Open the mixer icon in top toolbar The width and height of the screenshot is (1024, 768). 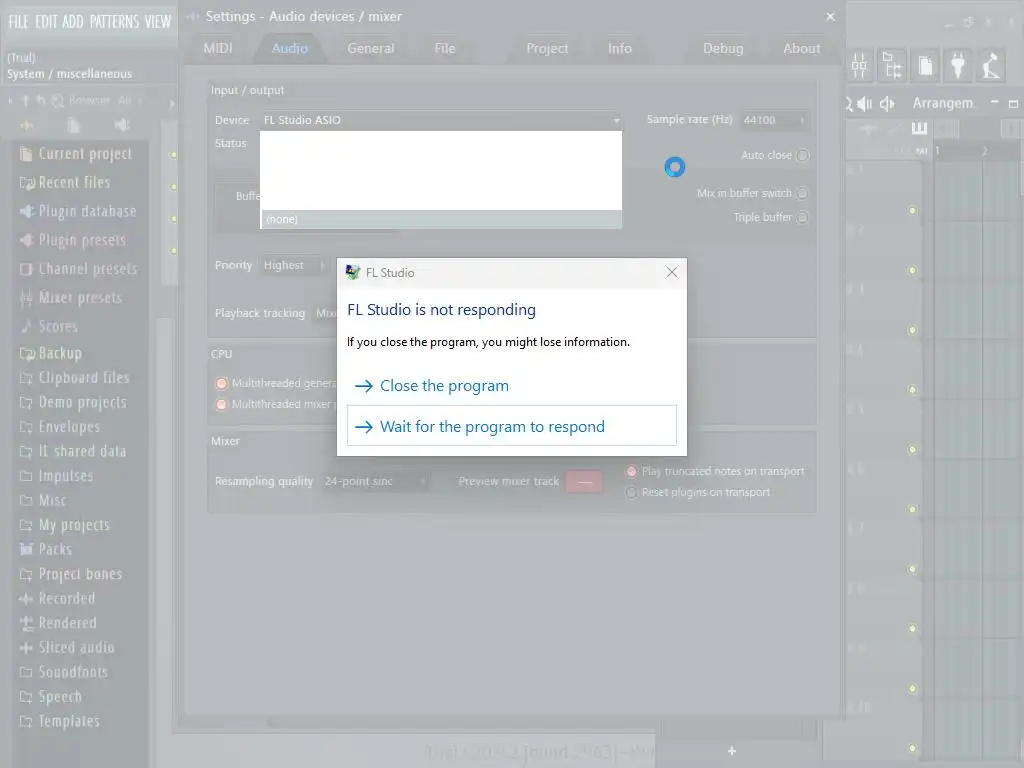click(x=859, y=65)
